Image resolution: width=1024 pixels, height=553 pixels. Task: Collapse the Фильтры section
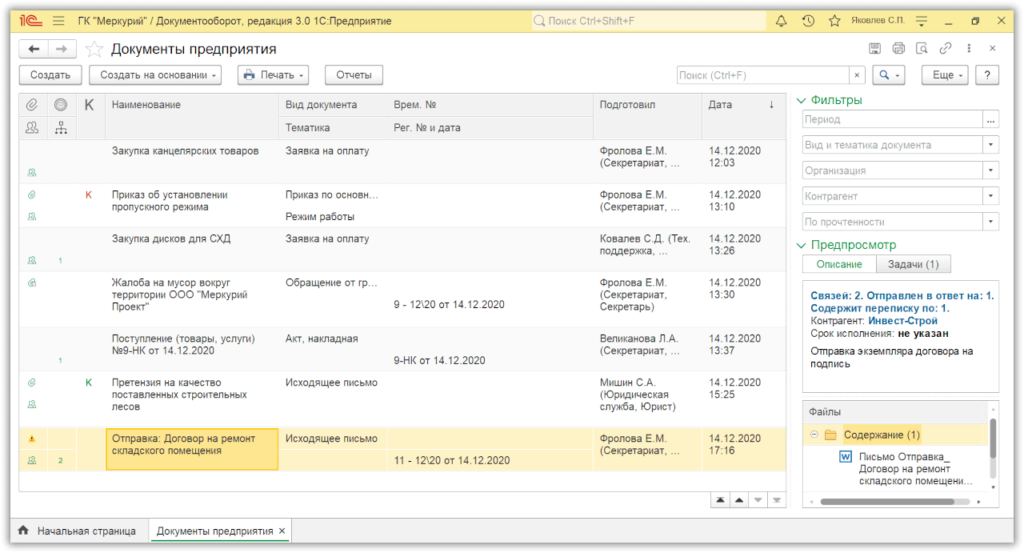tap(800, 100)
